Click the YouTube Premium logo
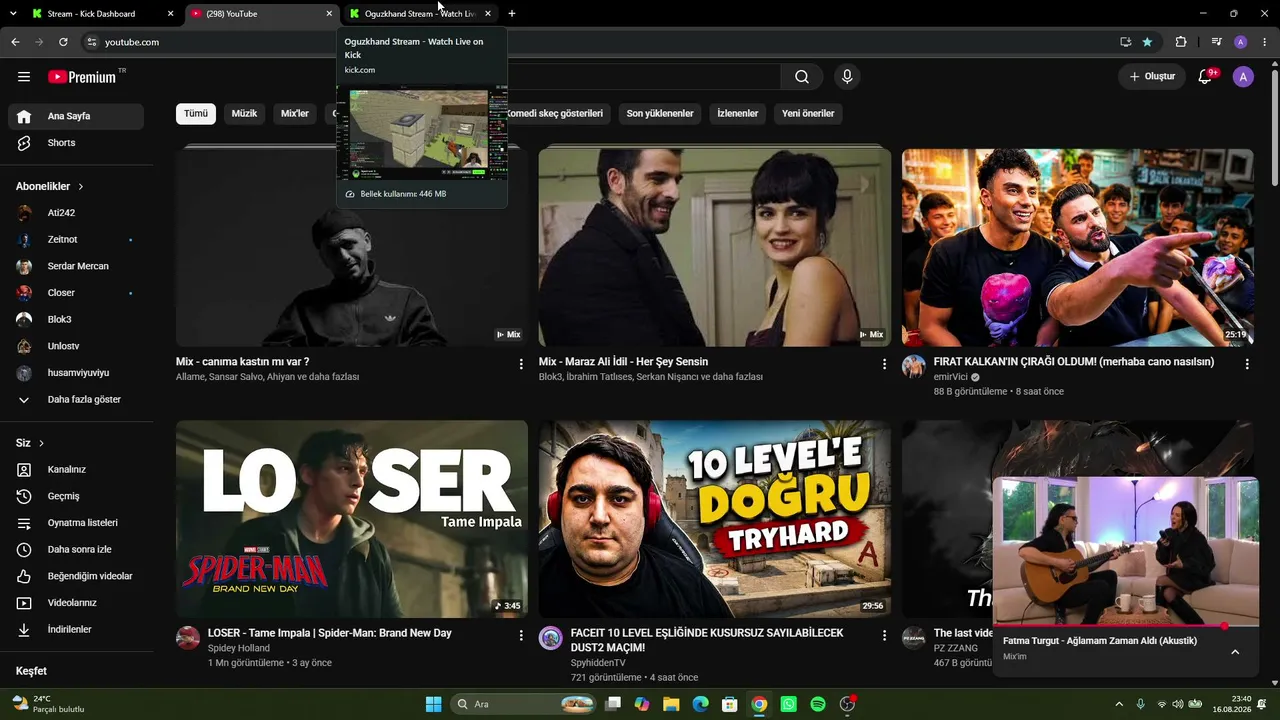 click(82, 77)
